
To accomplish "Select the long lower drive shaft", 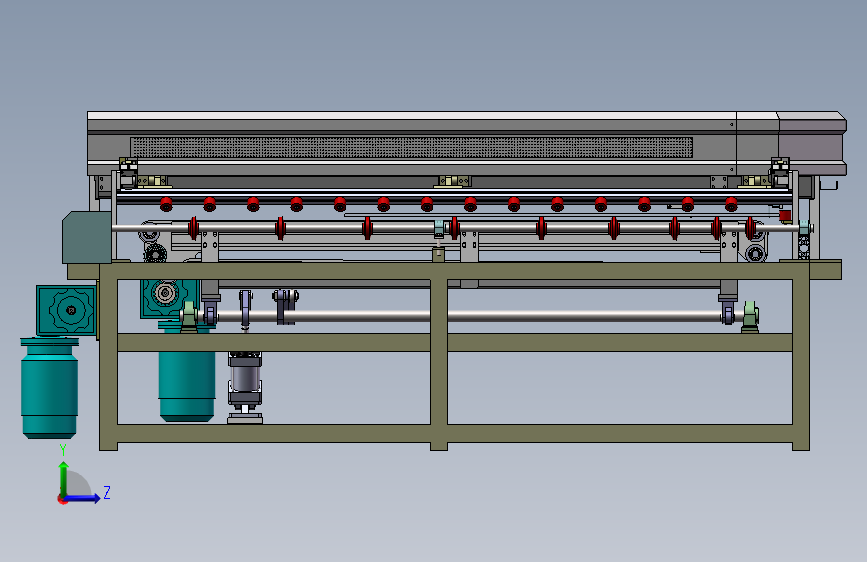I will click(470, 316).
